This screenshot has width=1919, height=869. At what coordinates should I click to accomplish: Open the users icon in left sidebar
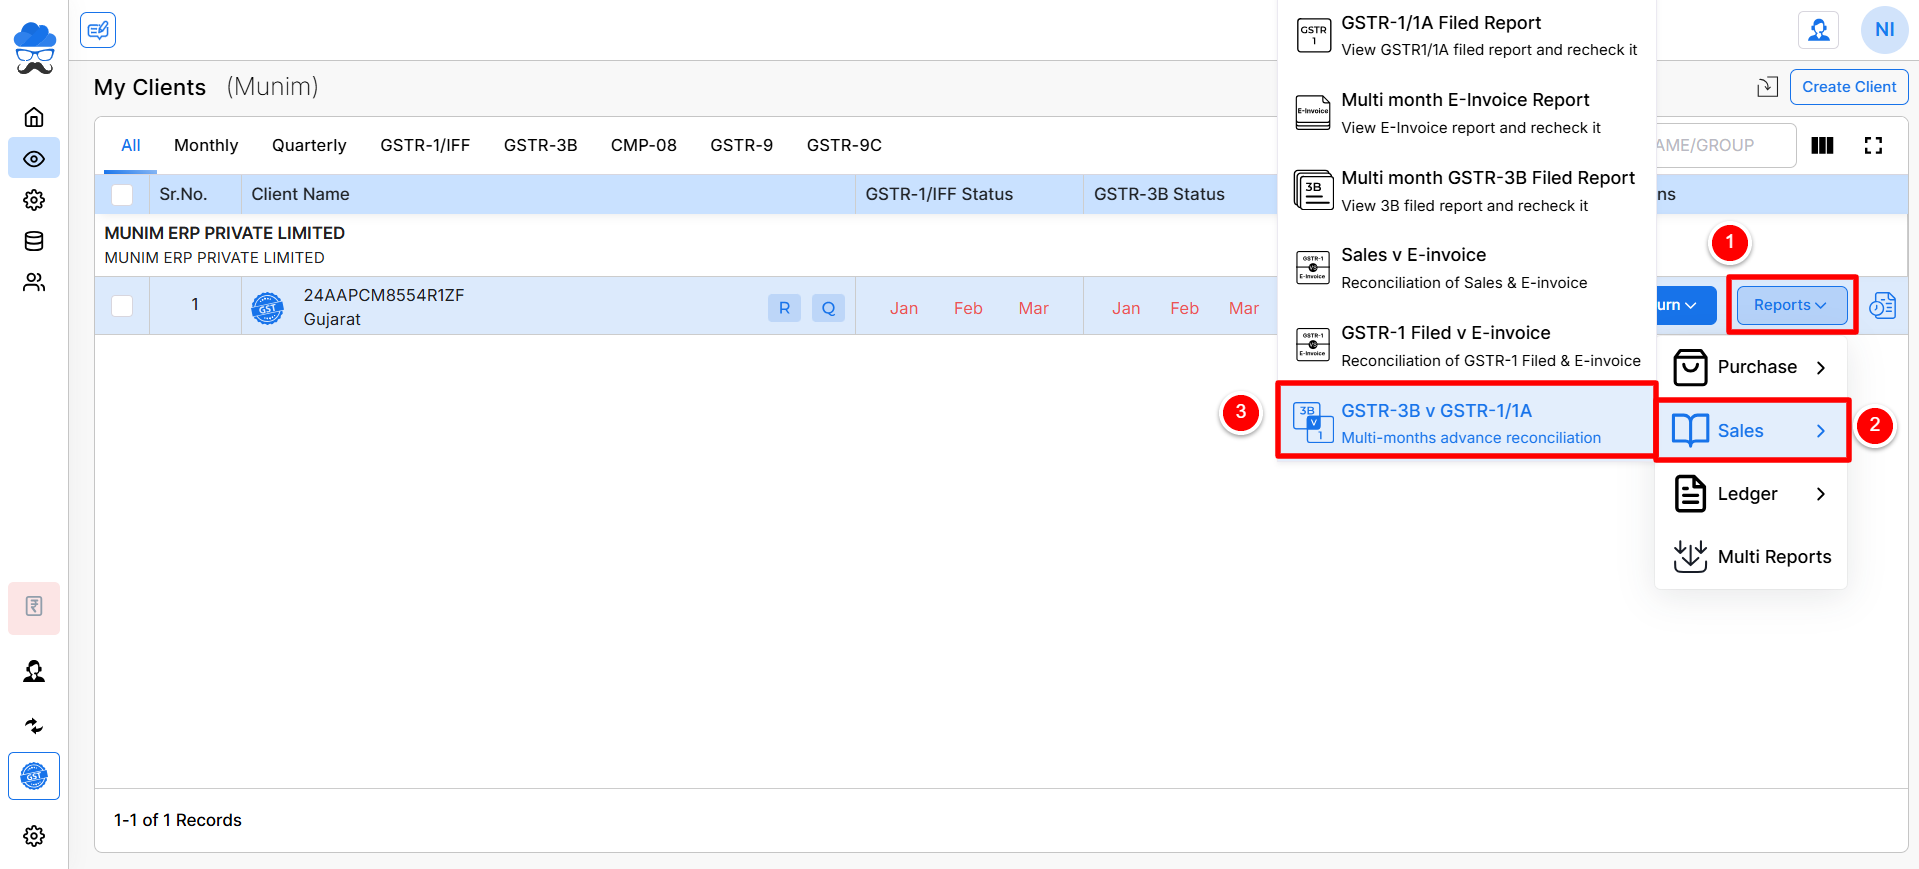pos(34,283)
